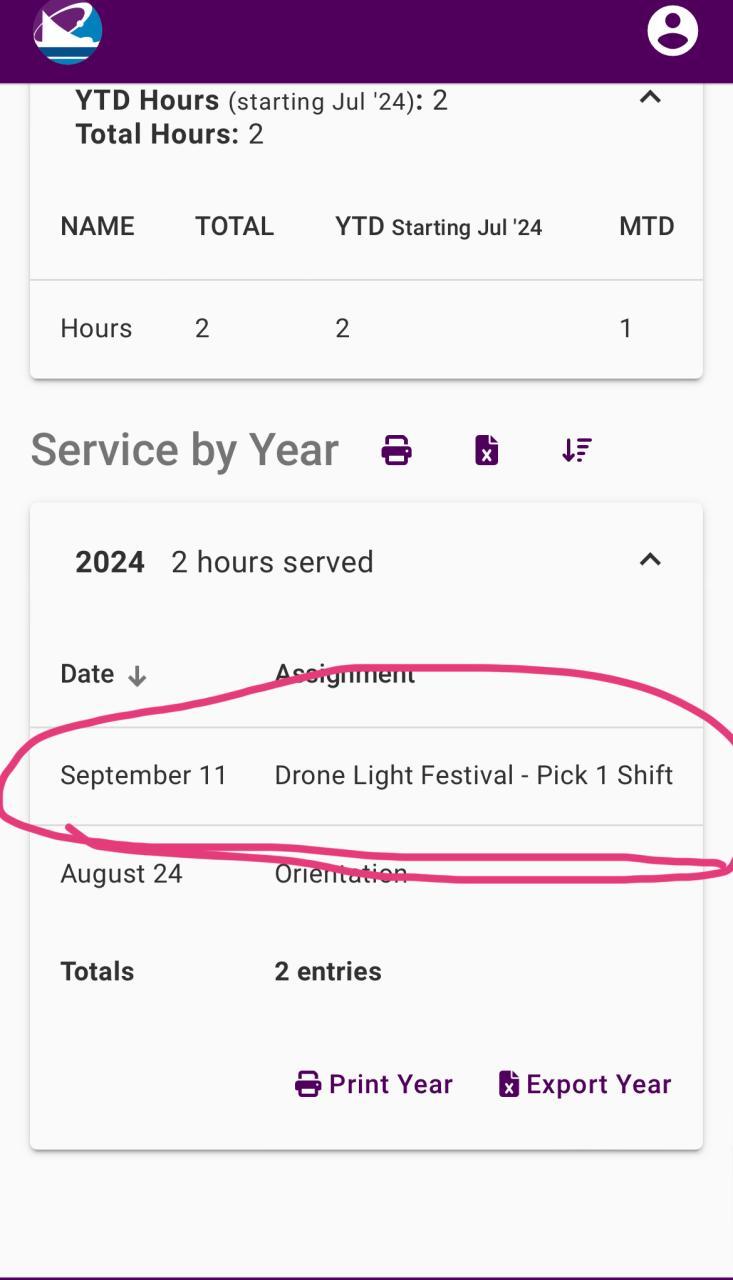The height and width of the screenshot is (1280, 733).
Task: Click the file icon beside Export Year
Action: click(x=509, y=1084)
